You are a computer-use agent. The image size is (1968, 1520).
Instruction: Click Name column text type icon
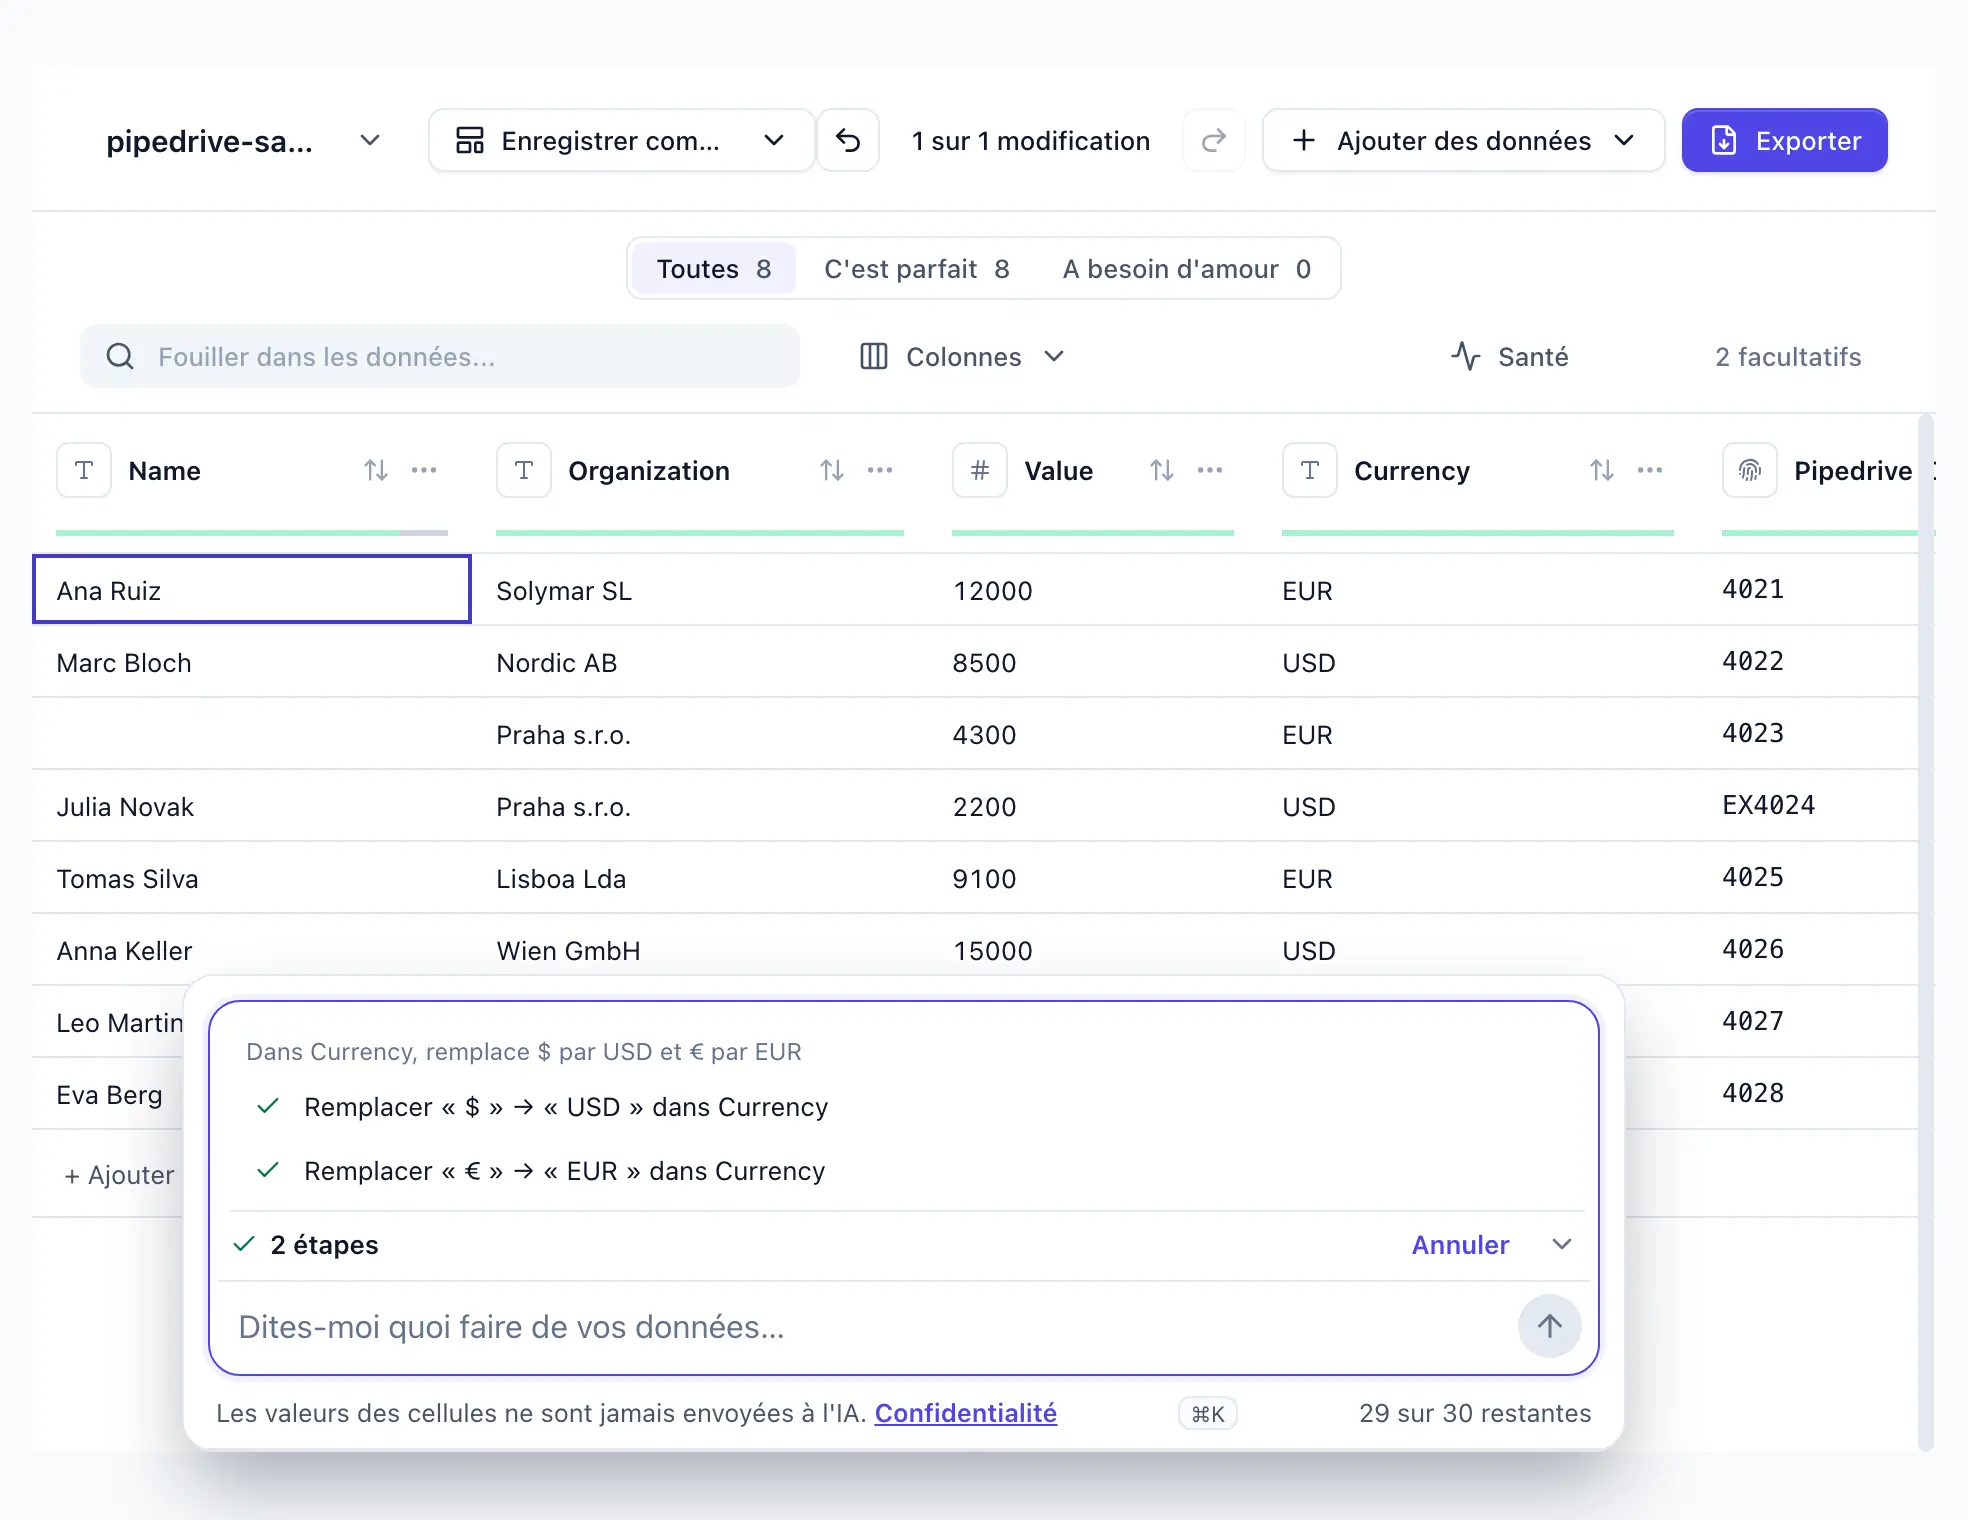(84, 470)
